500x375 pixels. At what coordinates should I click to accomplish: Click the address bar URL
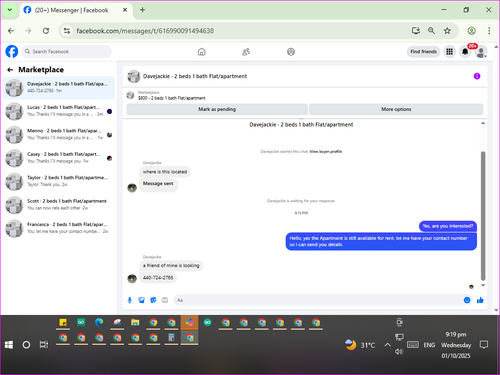pos(145,31)
